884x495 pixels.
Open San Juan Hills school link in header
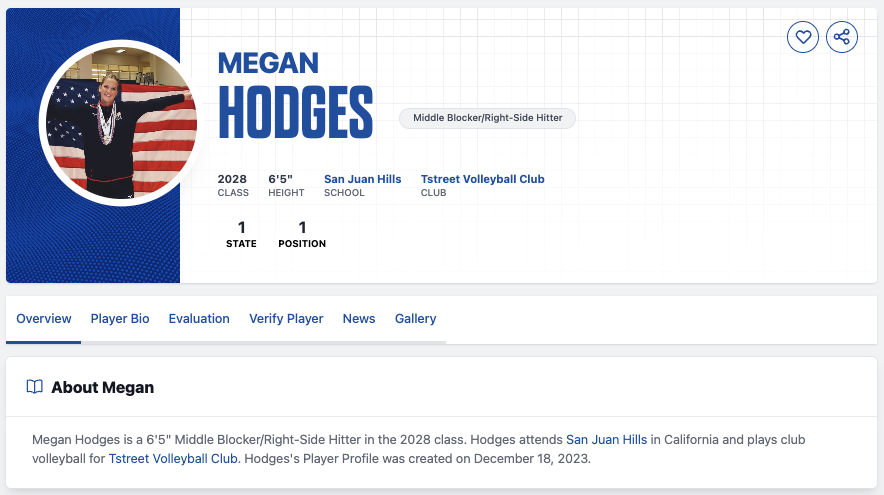(362, 179)
